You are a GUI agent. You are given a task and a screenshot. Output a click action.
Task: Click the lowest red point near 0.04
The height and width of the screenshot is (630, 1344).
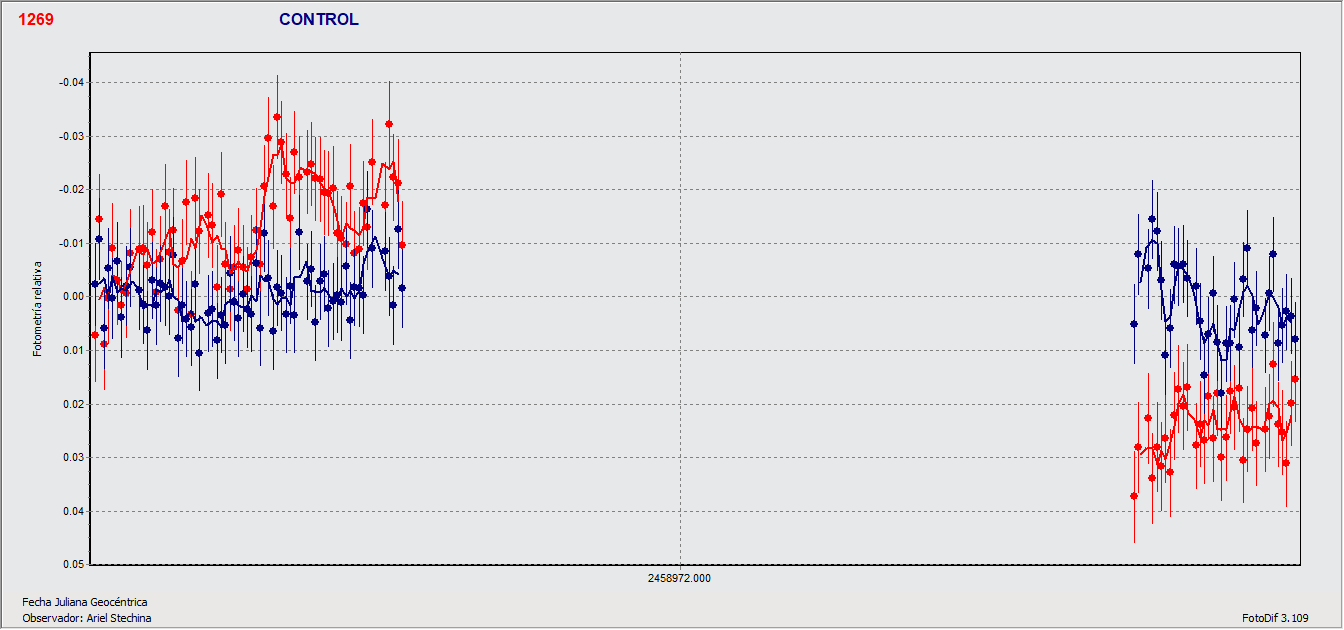click(1135, 495)
